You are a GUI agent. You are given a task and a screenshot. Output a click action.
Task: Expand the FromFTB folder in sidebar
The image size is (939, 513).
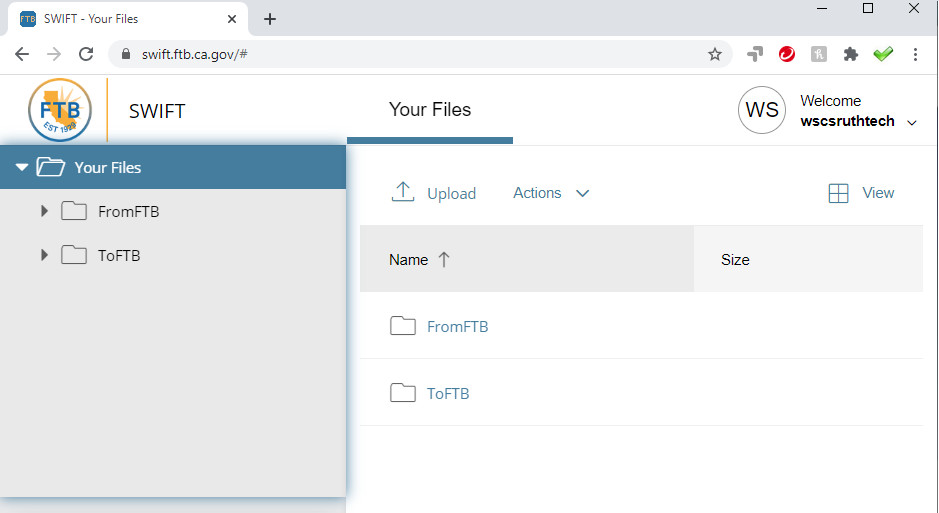click(x=44, y=211)
